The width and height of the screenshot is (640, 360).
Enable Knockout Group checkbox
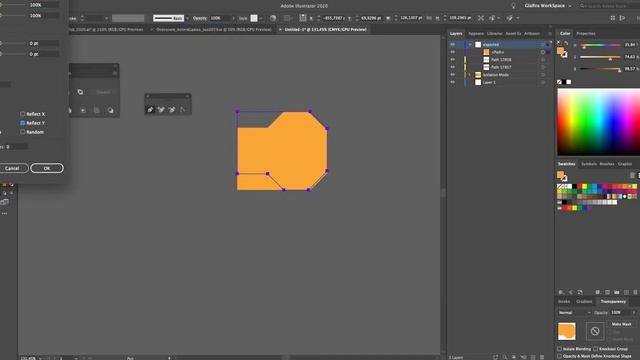(x=596, y=349)
